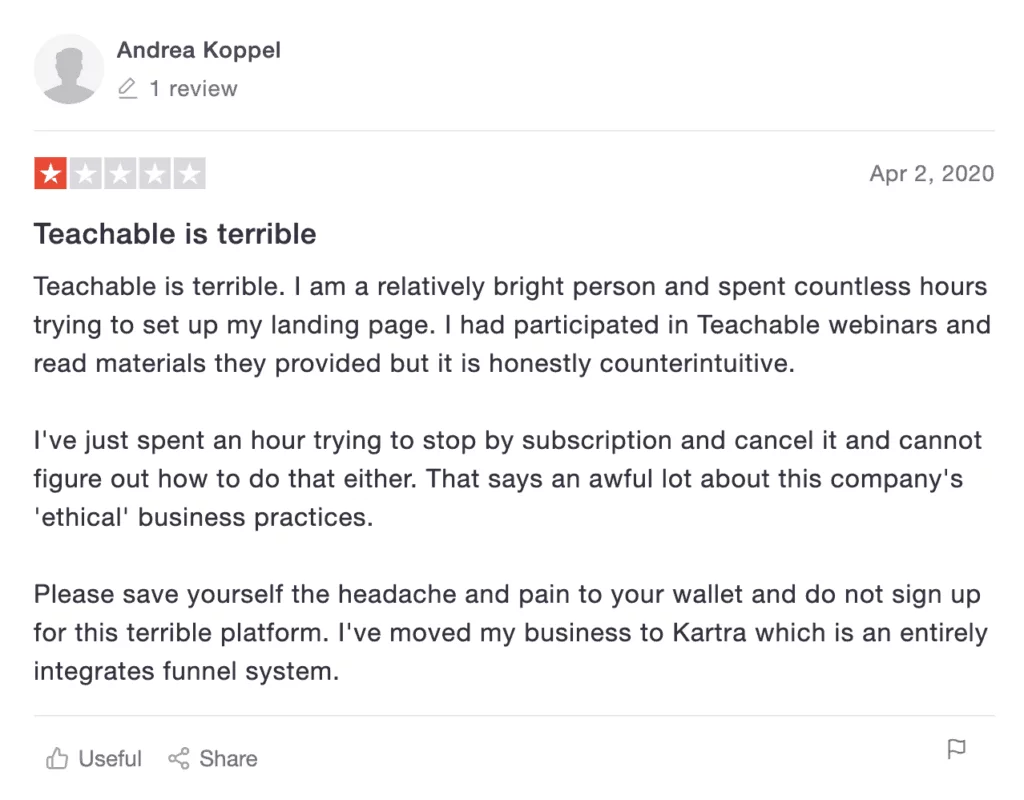Click the fifth grey star
Viewport: 1024px width, 800px height.
189,174
